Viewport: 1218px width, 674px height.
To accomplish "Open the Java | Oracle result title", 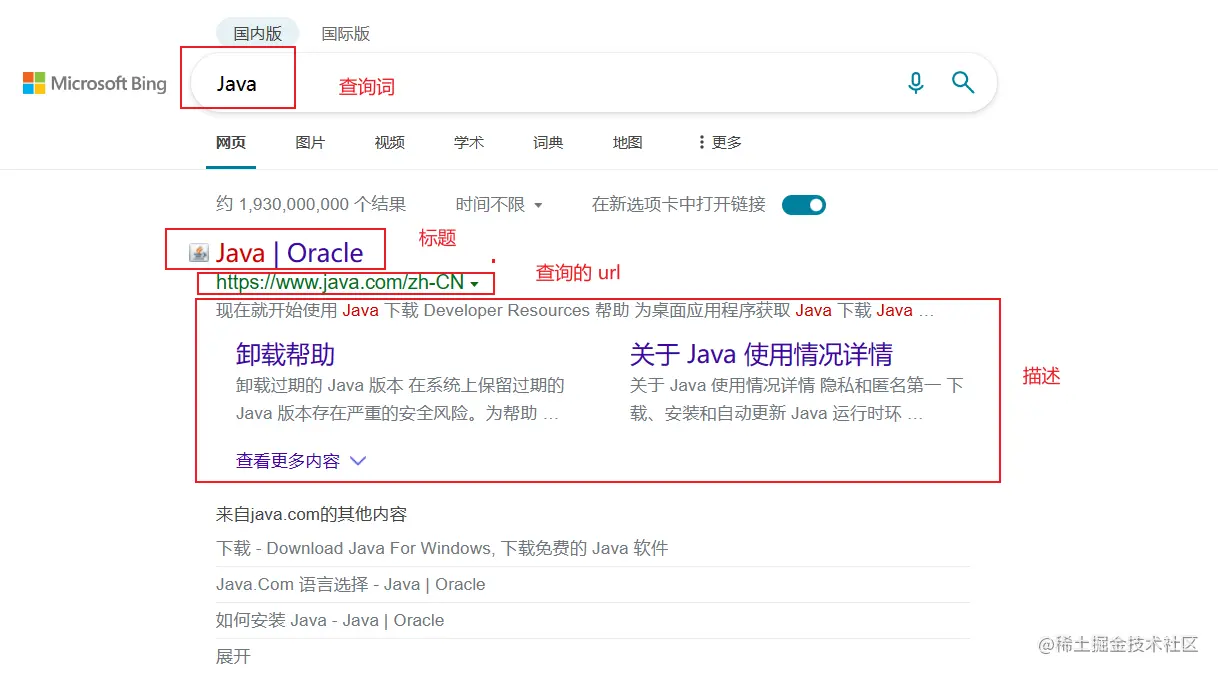I will [289, 253].
